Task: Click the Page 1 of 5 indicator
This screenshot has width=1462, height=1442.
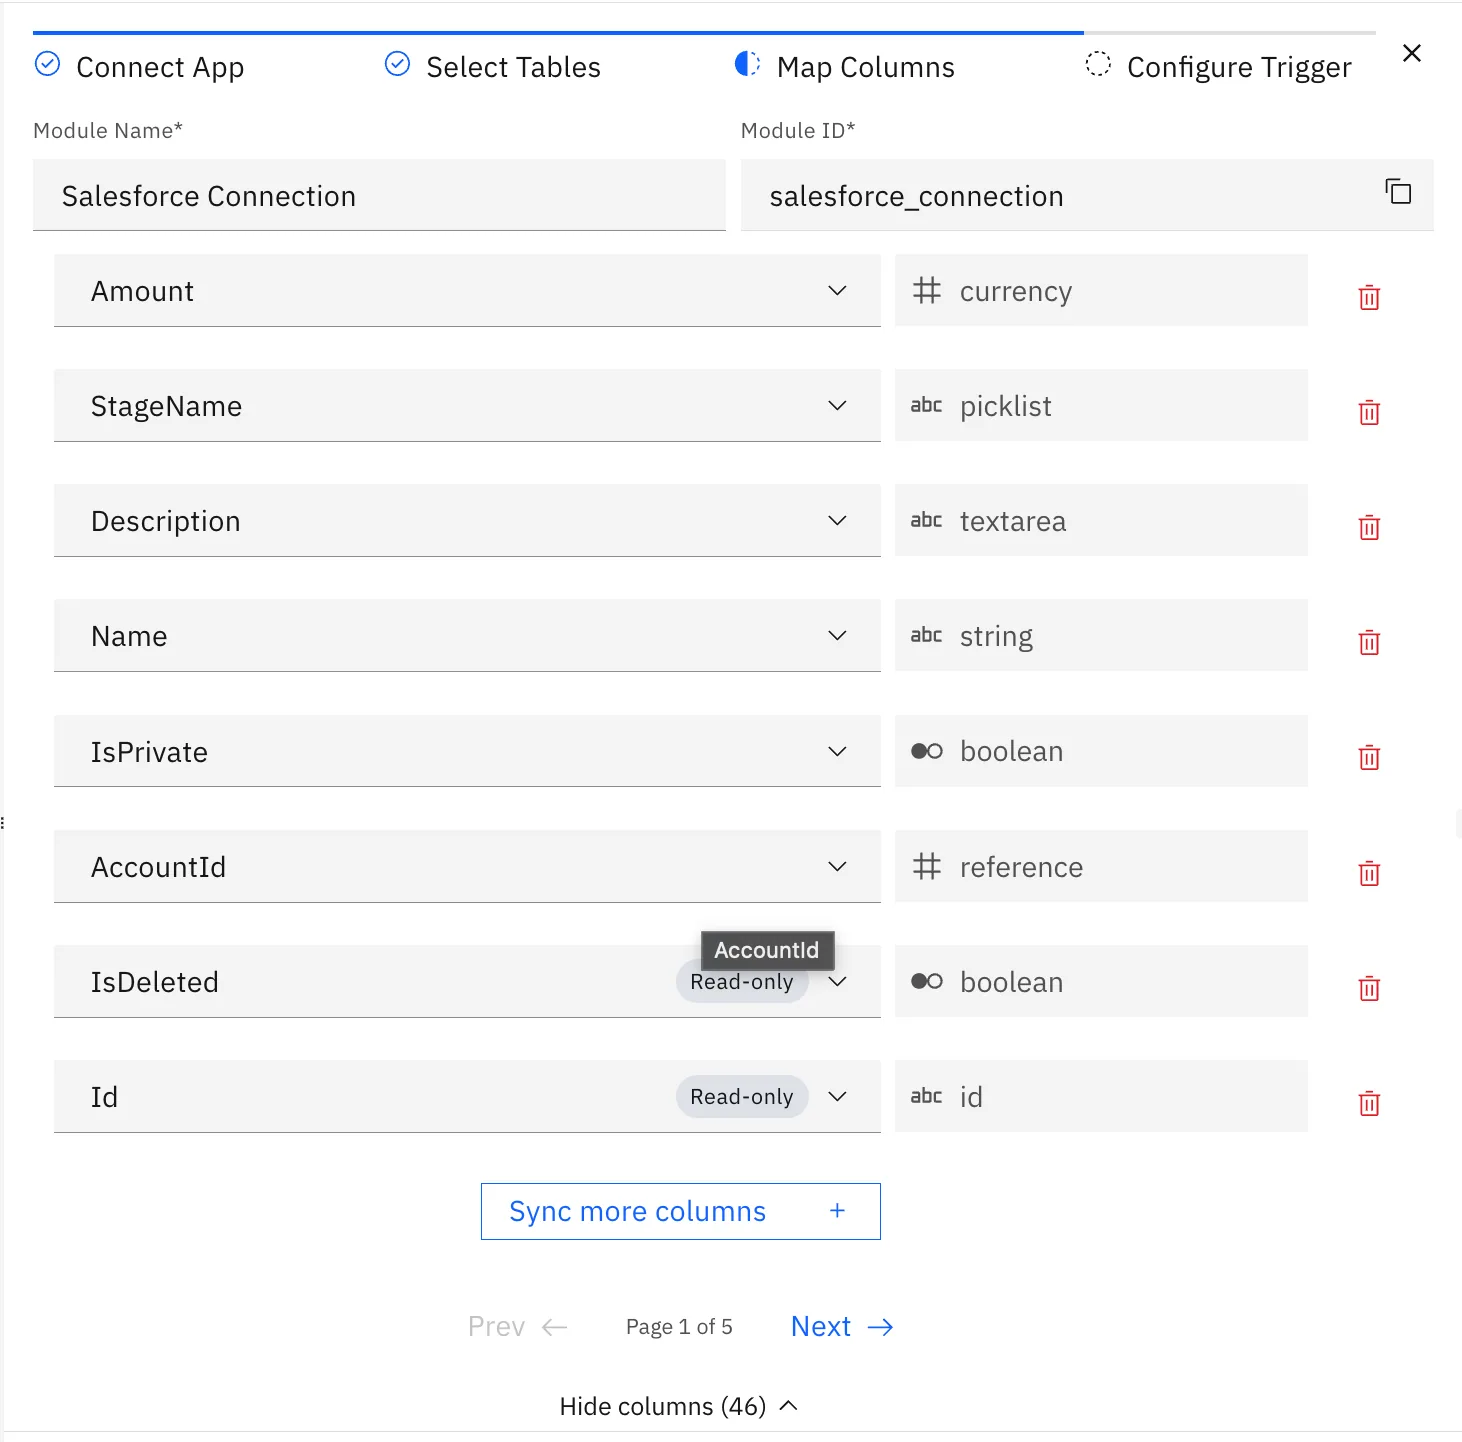Action: (x=679, y=1326)
